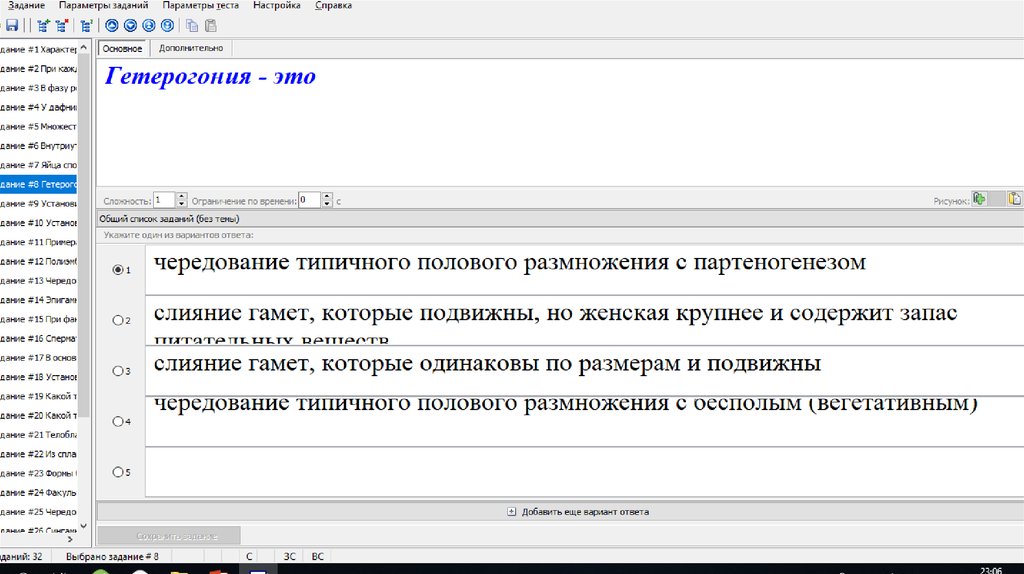Select radio button for answer option 2
1024x574 pixels.
(119, 320)
